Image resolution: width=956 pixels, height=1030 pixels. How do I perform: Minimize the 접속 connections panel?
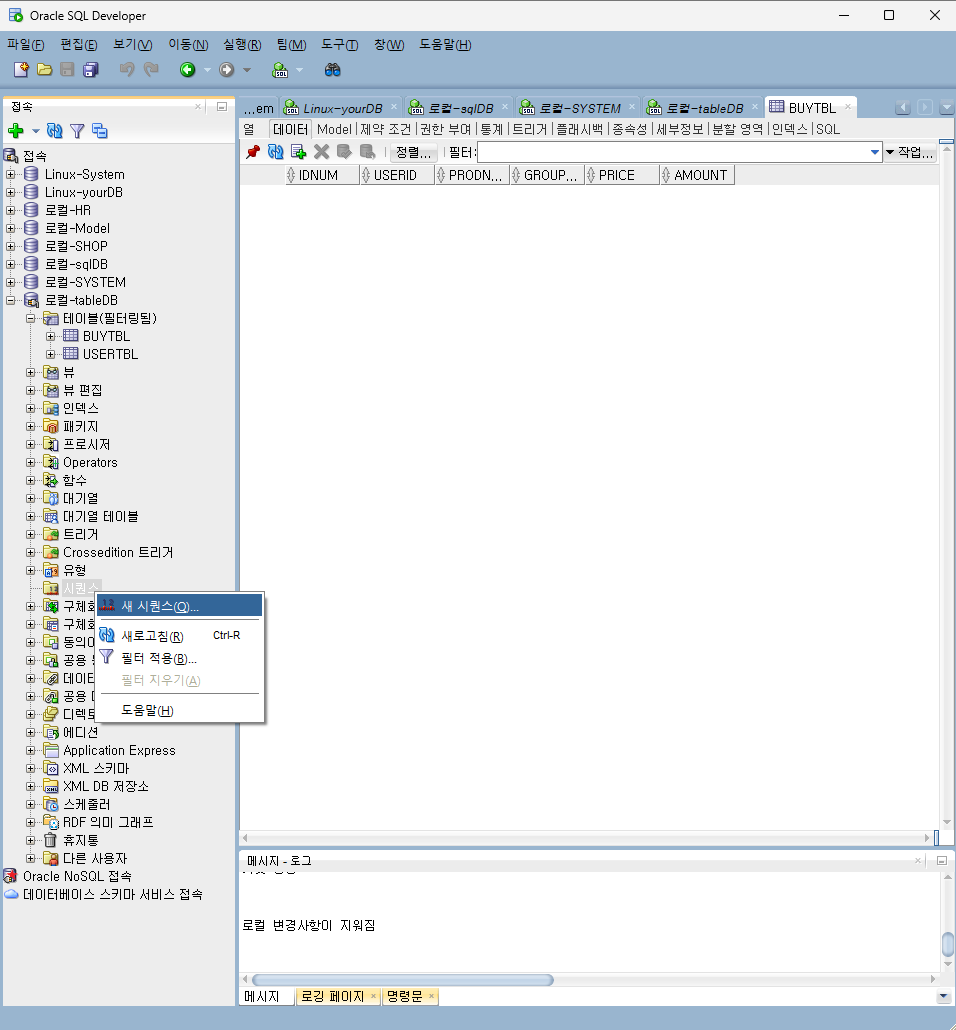coord(222,106)
